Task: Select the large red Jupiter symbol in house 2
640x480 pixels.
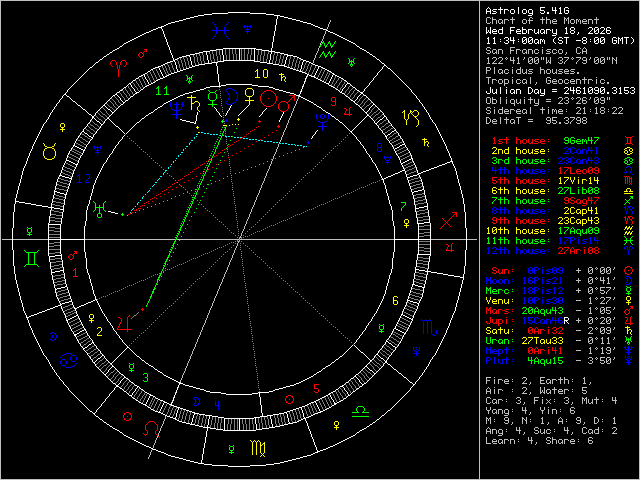Action: click(125, 323)
